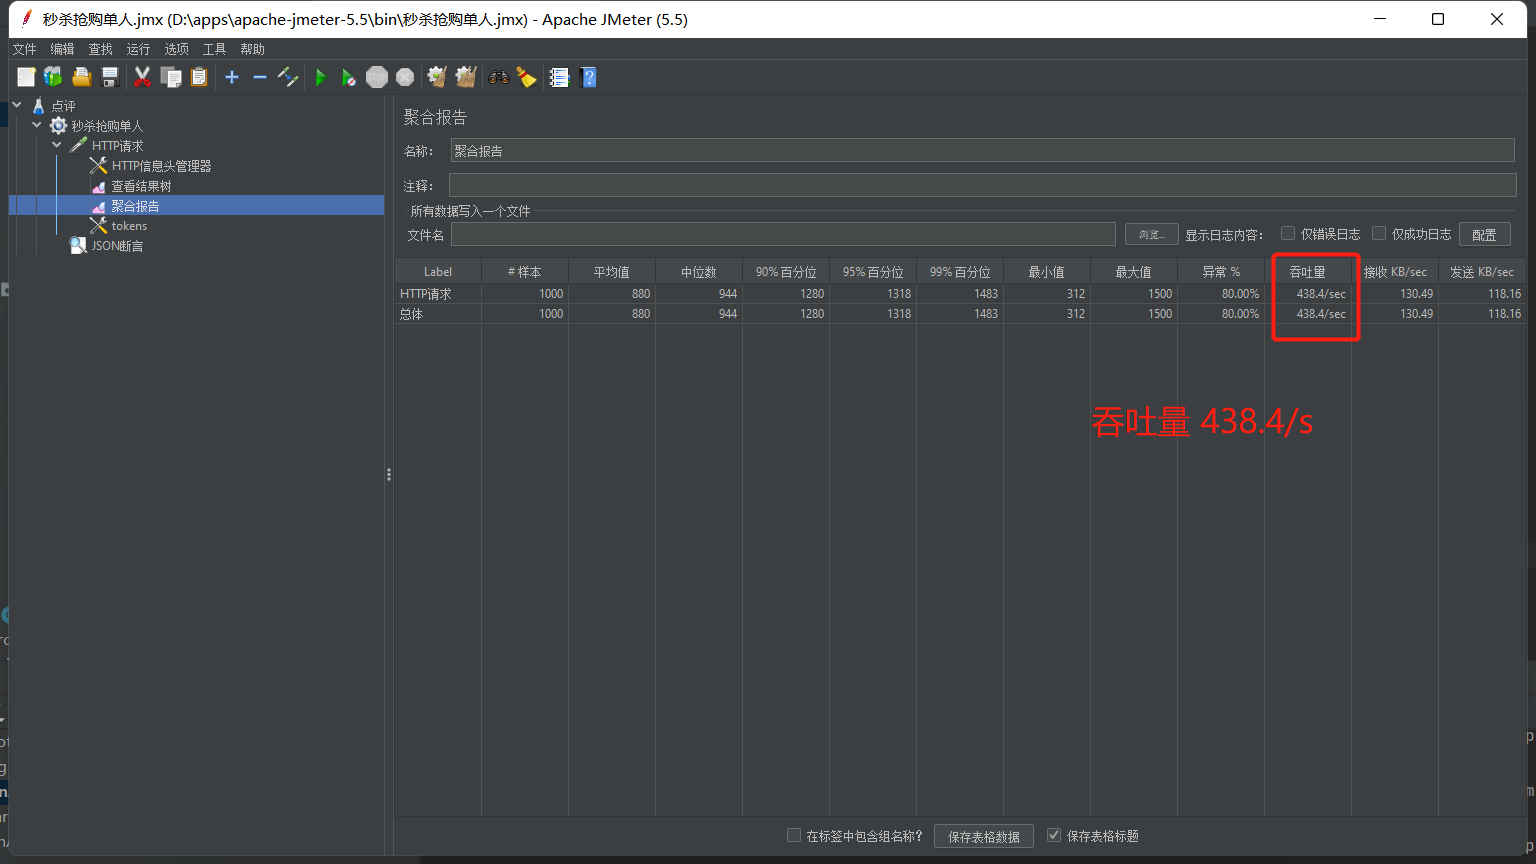This screenshot has height=864, width=1536.
Task: Open the 编辑 menu
Action: click(x=62, y=49)
